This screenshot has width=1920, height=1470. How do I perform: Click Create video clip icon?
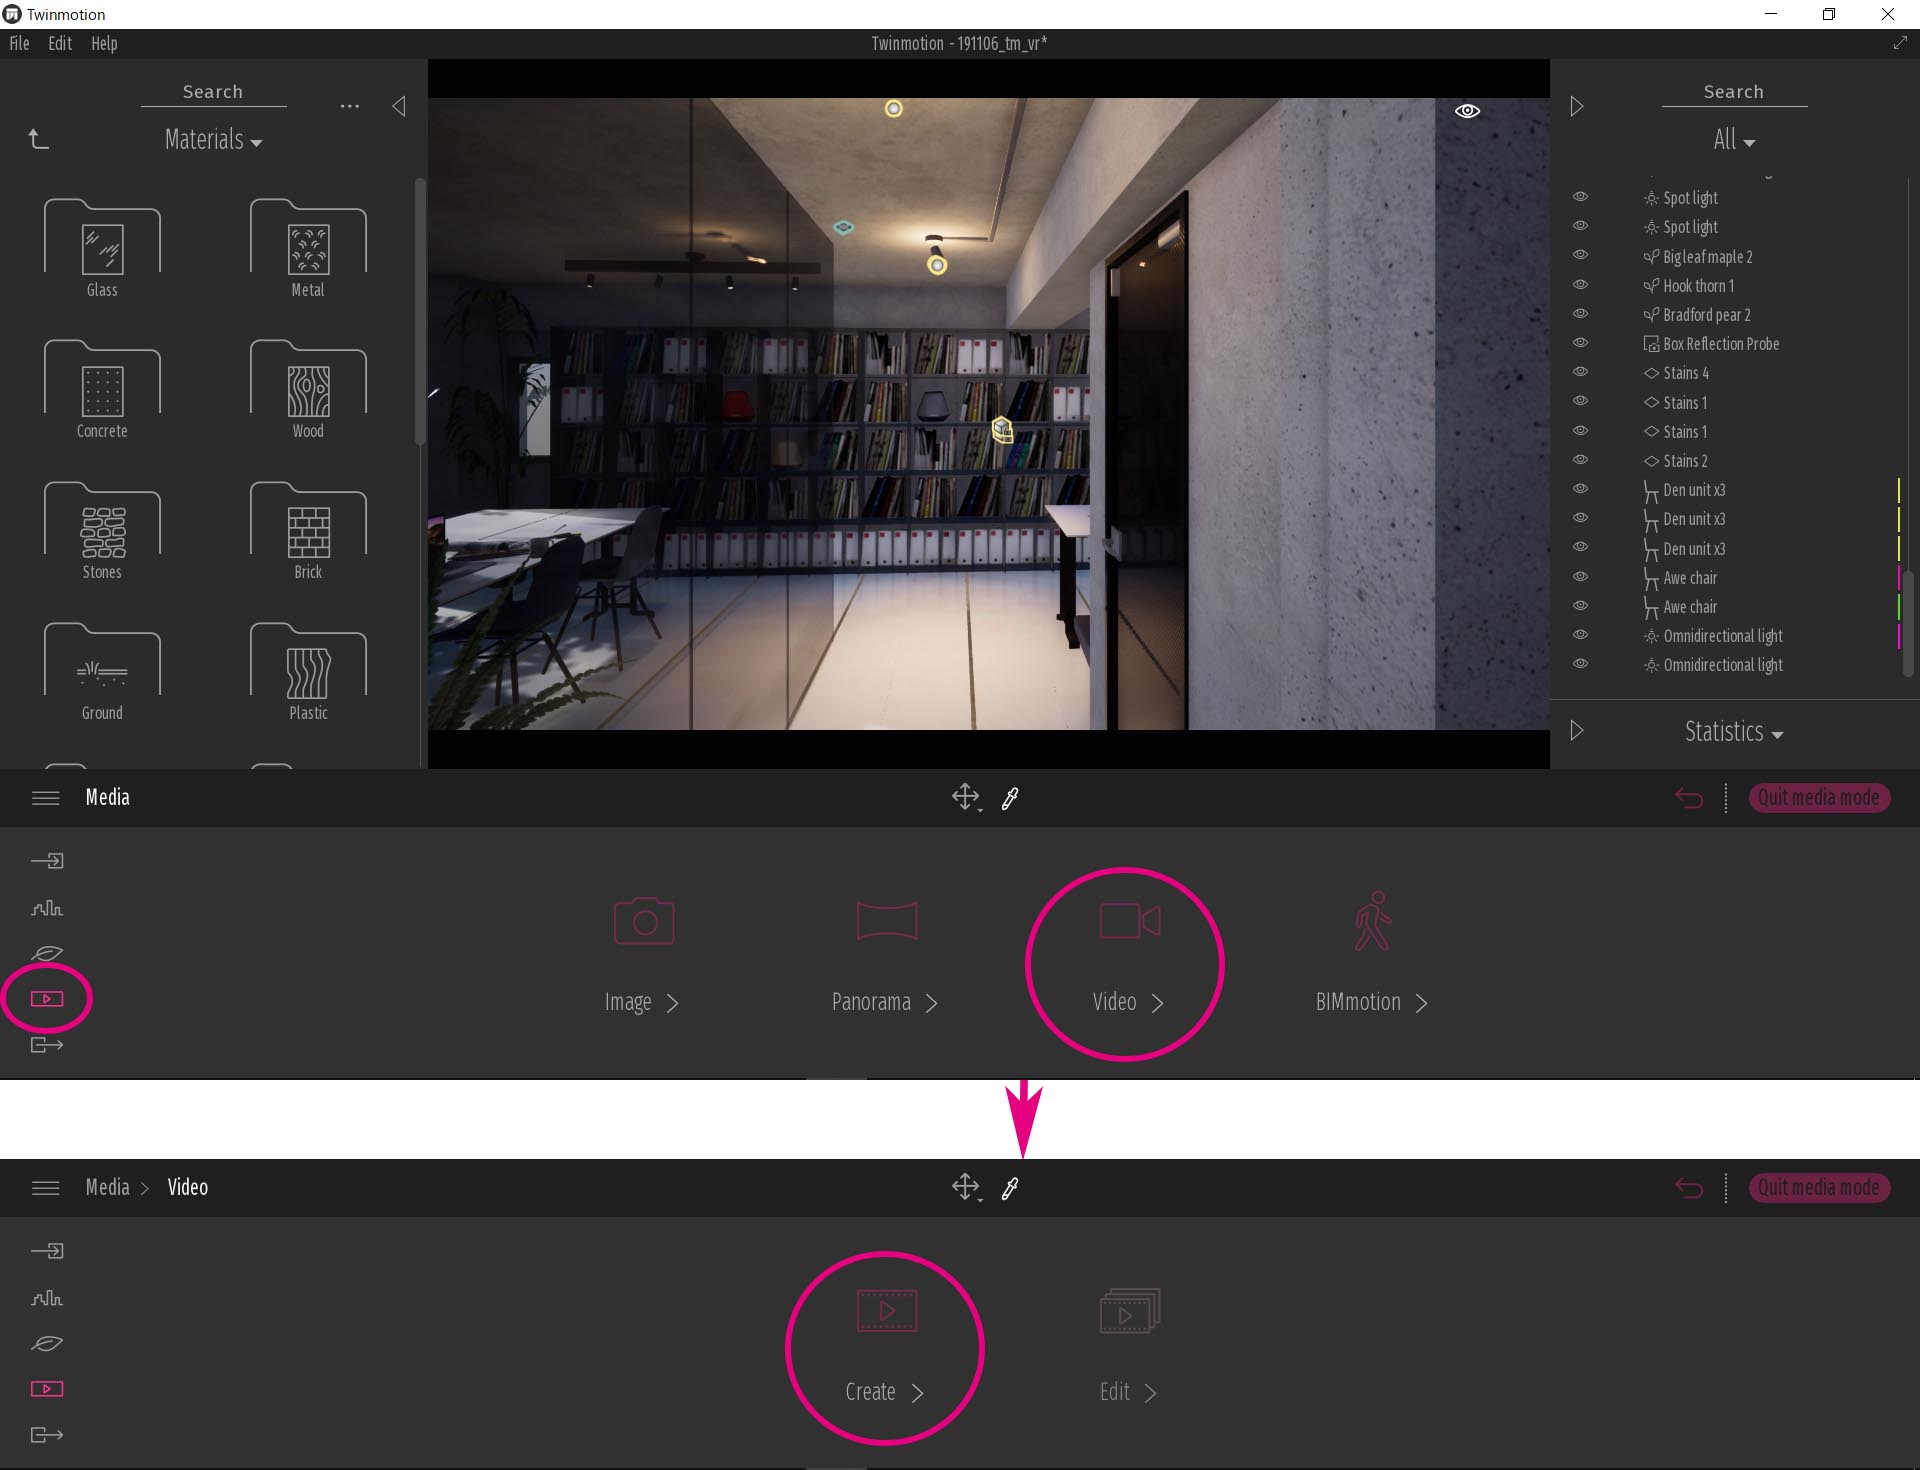point(887,1311)
